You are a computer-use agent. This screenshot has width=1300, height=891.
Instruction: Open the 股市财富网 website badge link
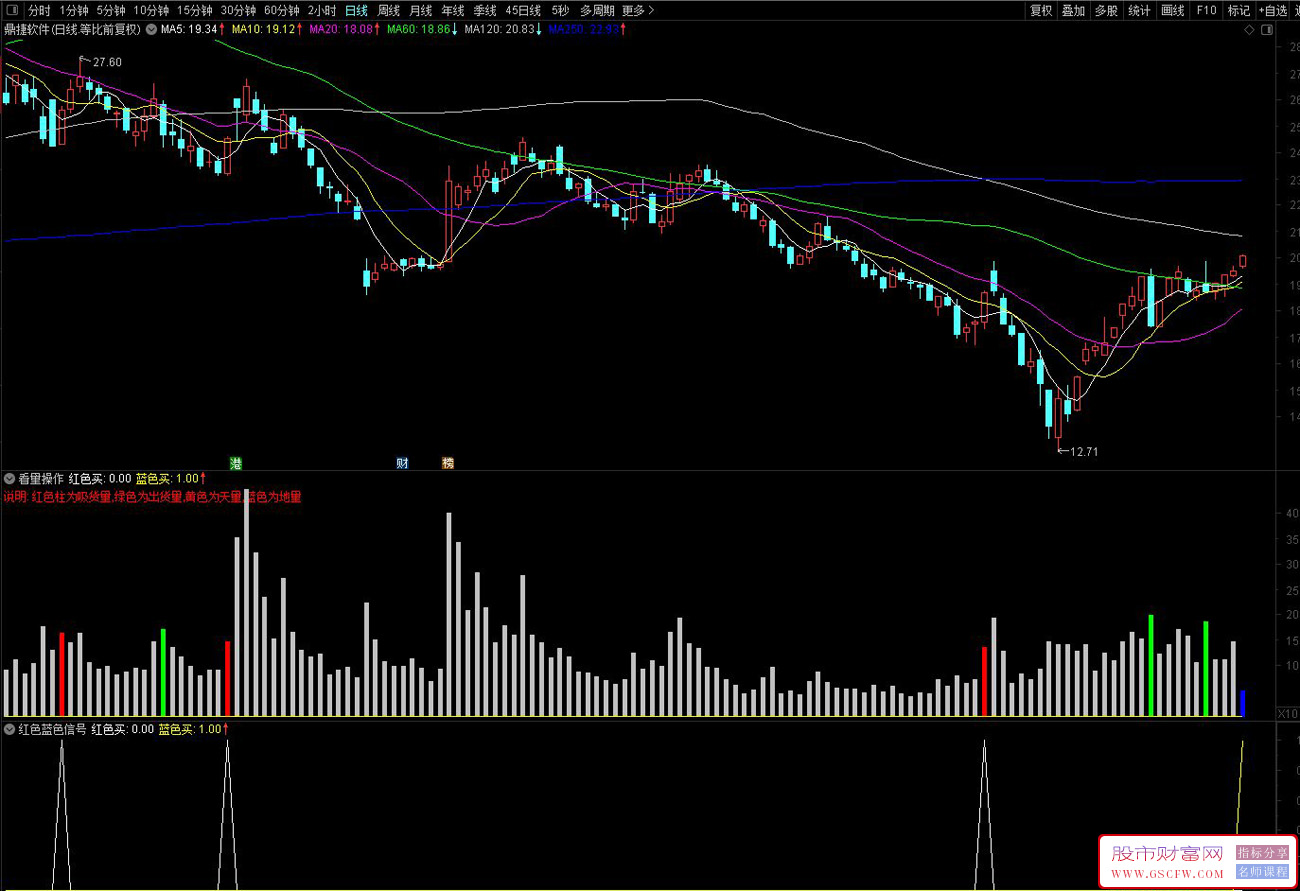click(x=1197, y=861)
